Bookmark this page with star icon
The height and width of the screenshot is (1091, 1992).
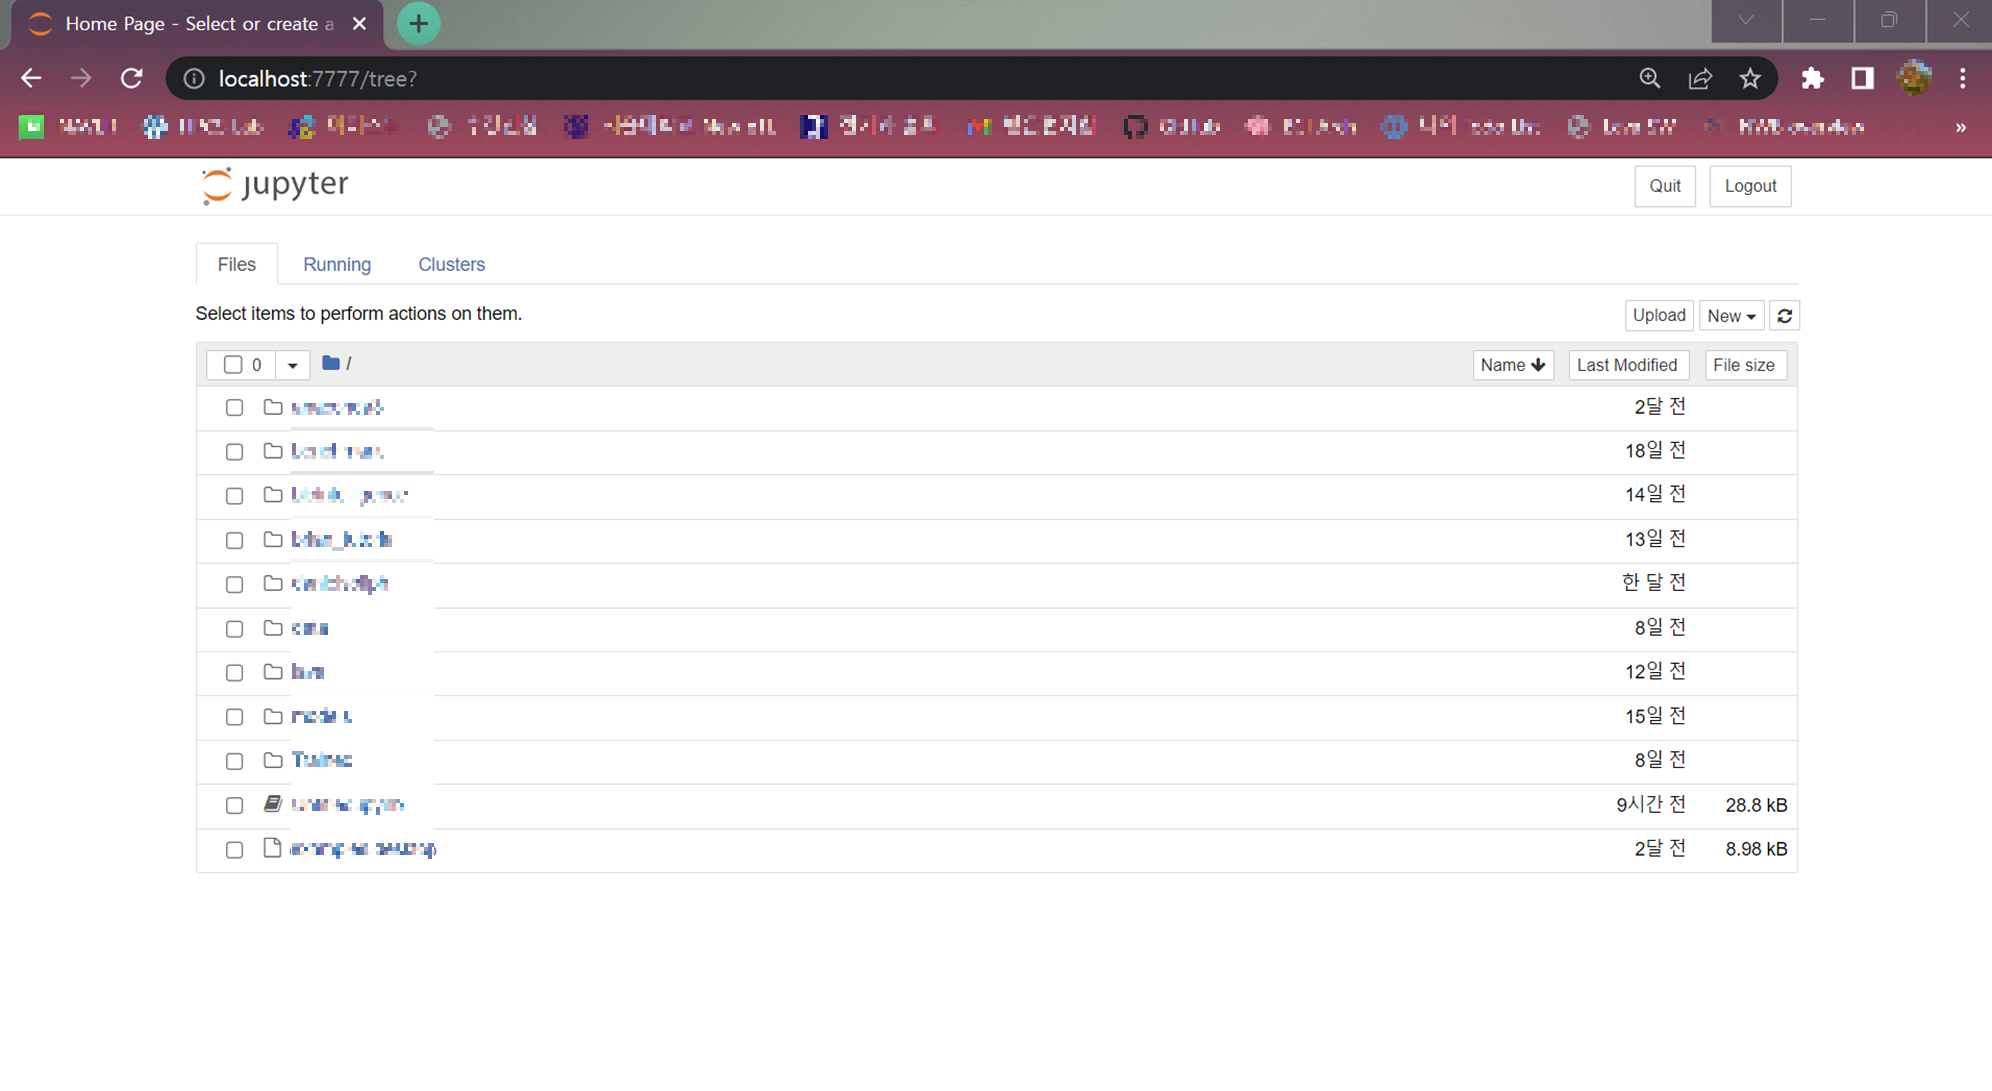1749,78
